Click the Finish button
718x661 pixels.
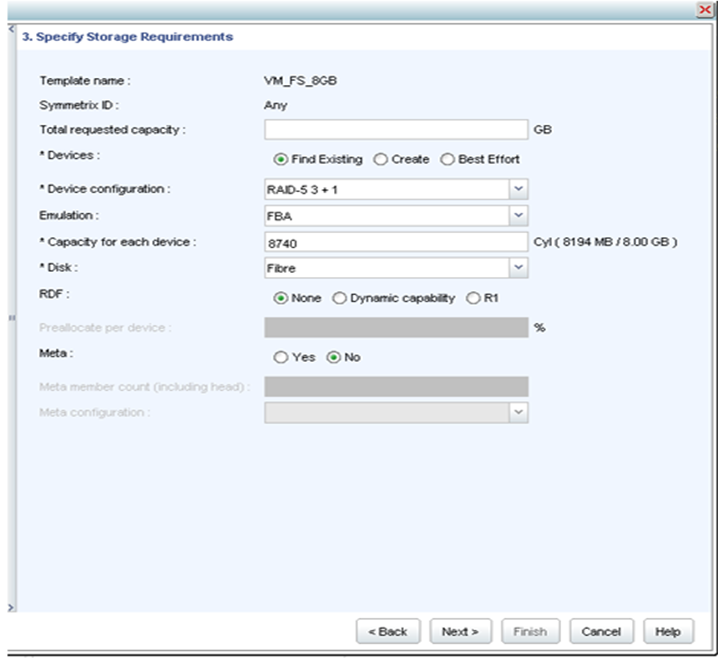click(530, 632)
